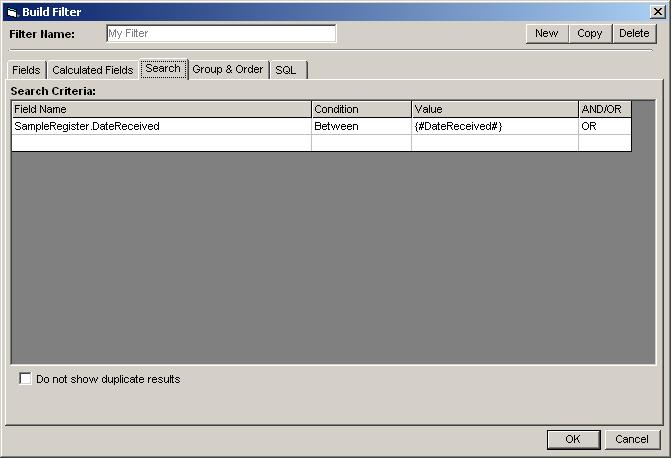Click the Build Filter title bar icon

coord(12,12)
